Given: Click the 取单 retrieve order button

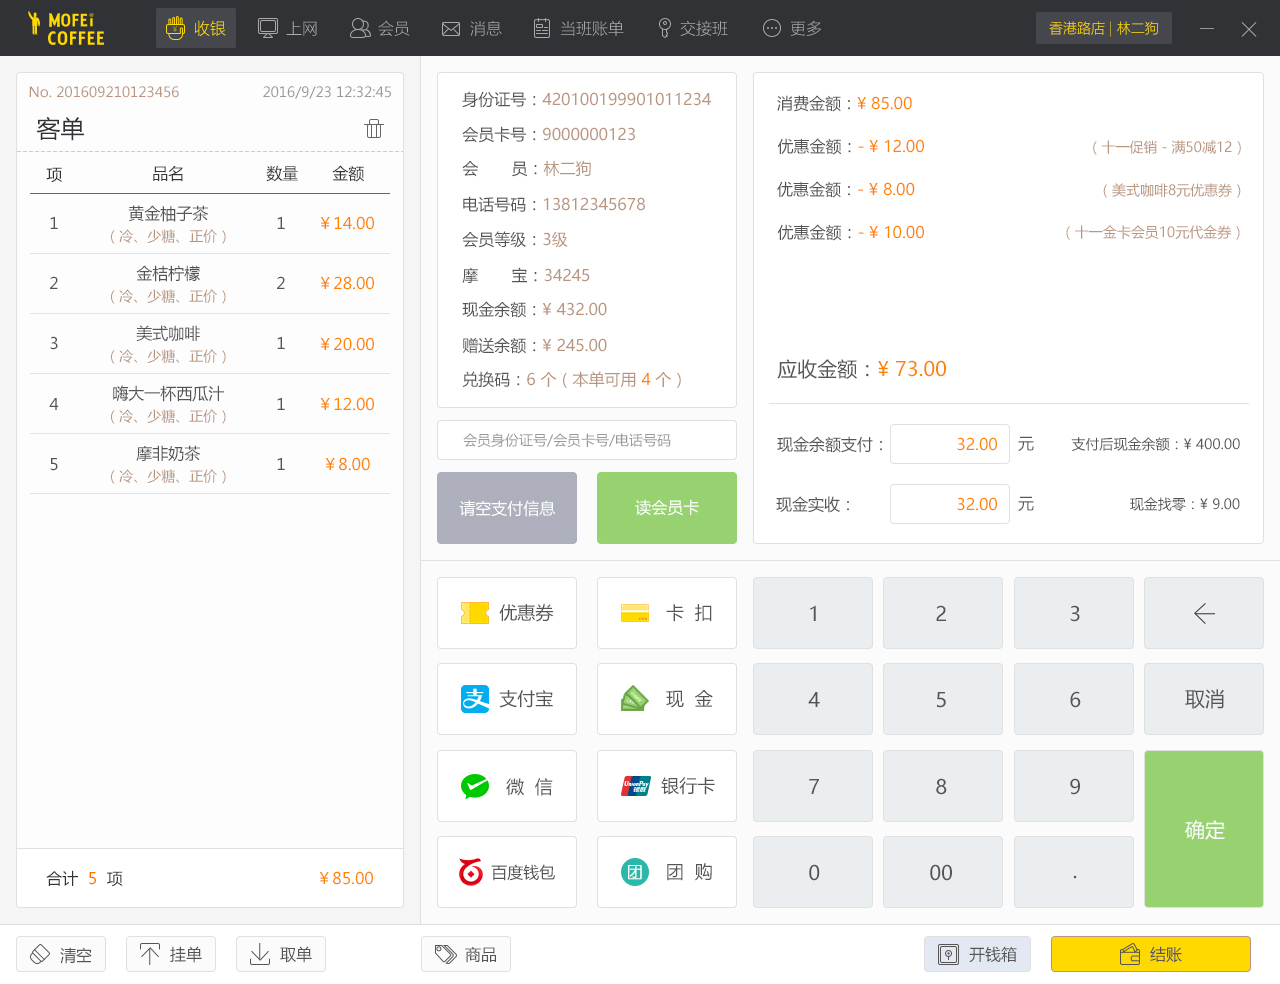Looking at the screenshot, I should (x=281, y=954).
